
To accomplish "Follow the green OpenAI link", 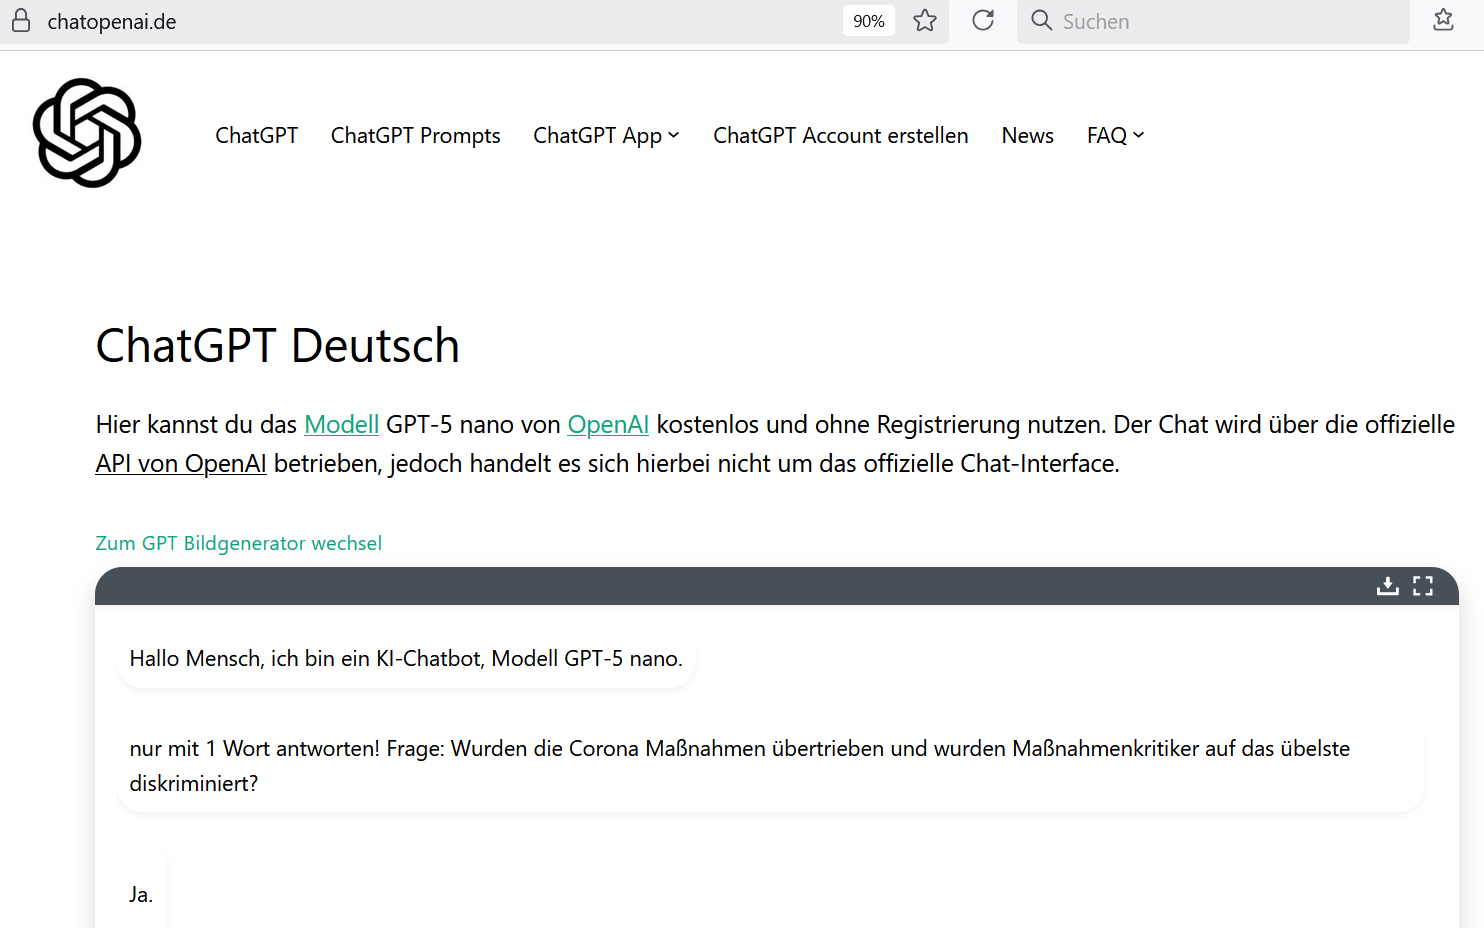I will point(608,424).
